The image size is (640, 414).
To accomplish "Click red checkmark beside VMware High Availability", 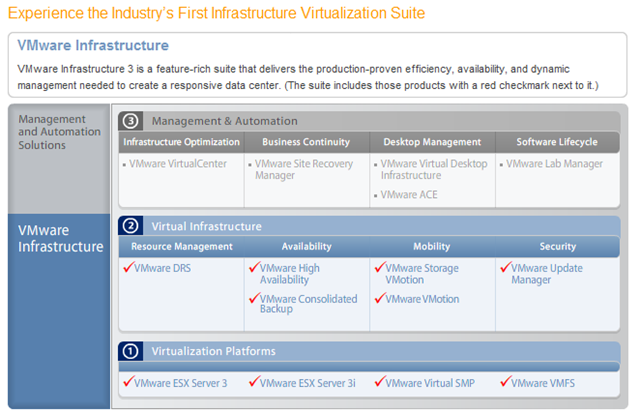I will 253,267.
